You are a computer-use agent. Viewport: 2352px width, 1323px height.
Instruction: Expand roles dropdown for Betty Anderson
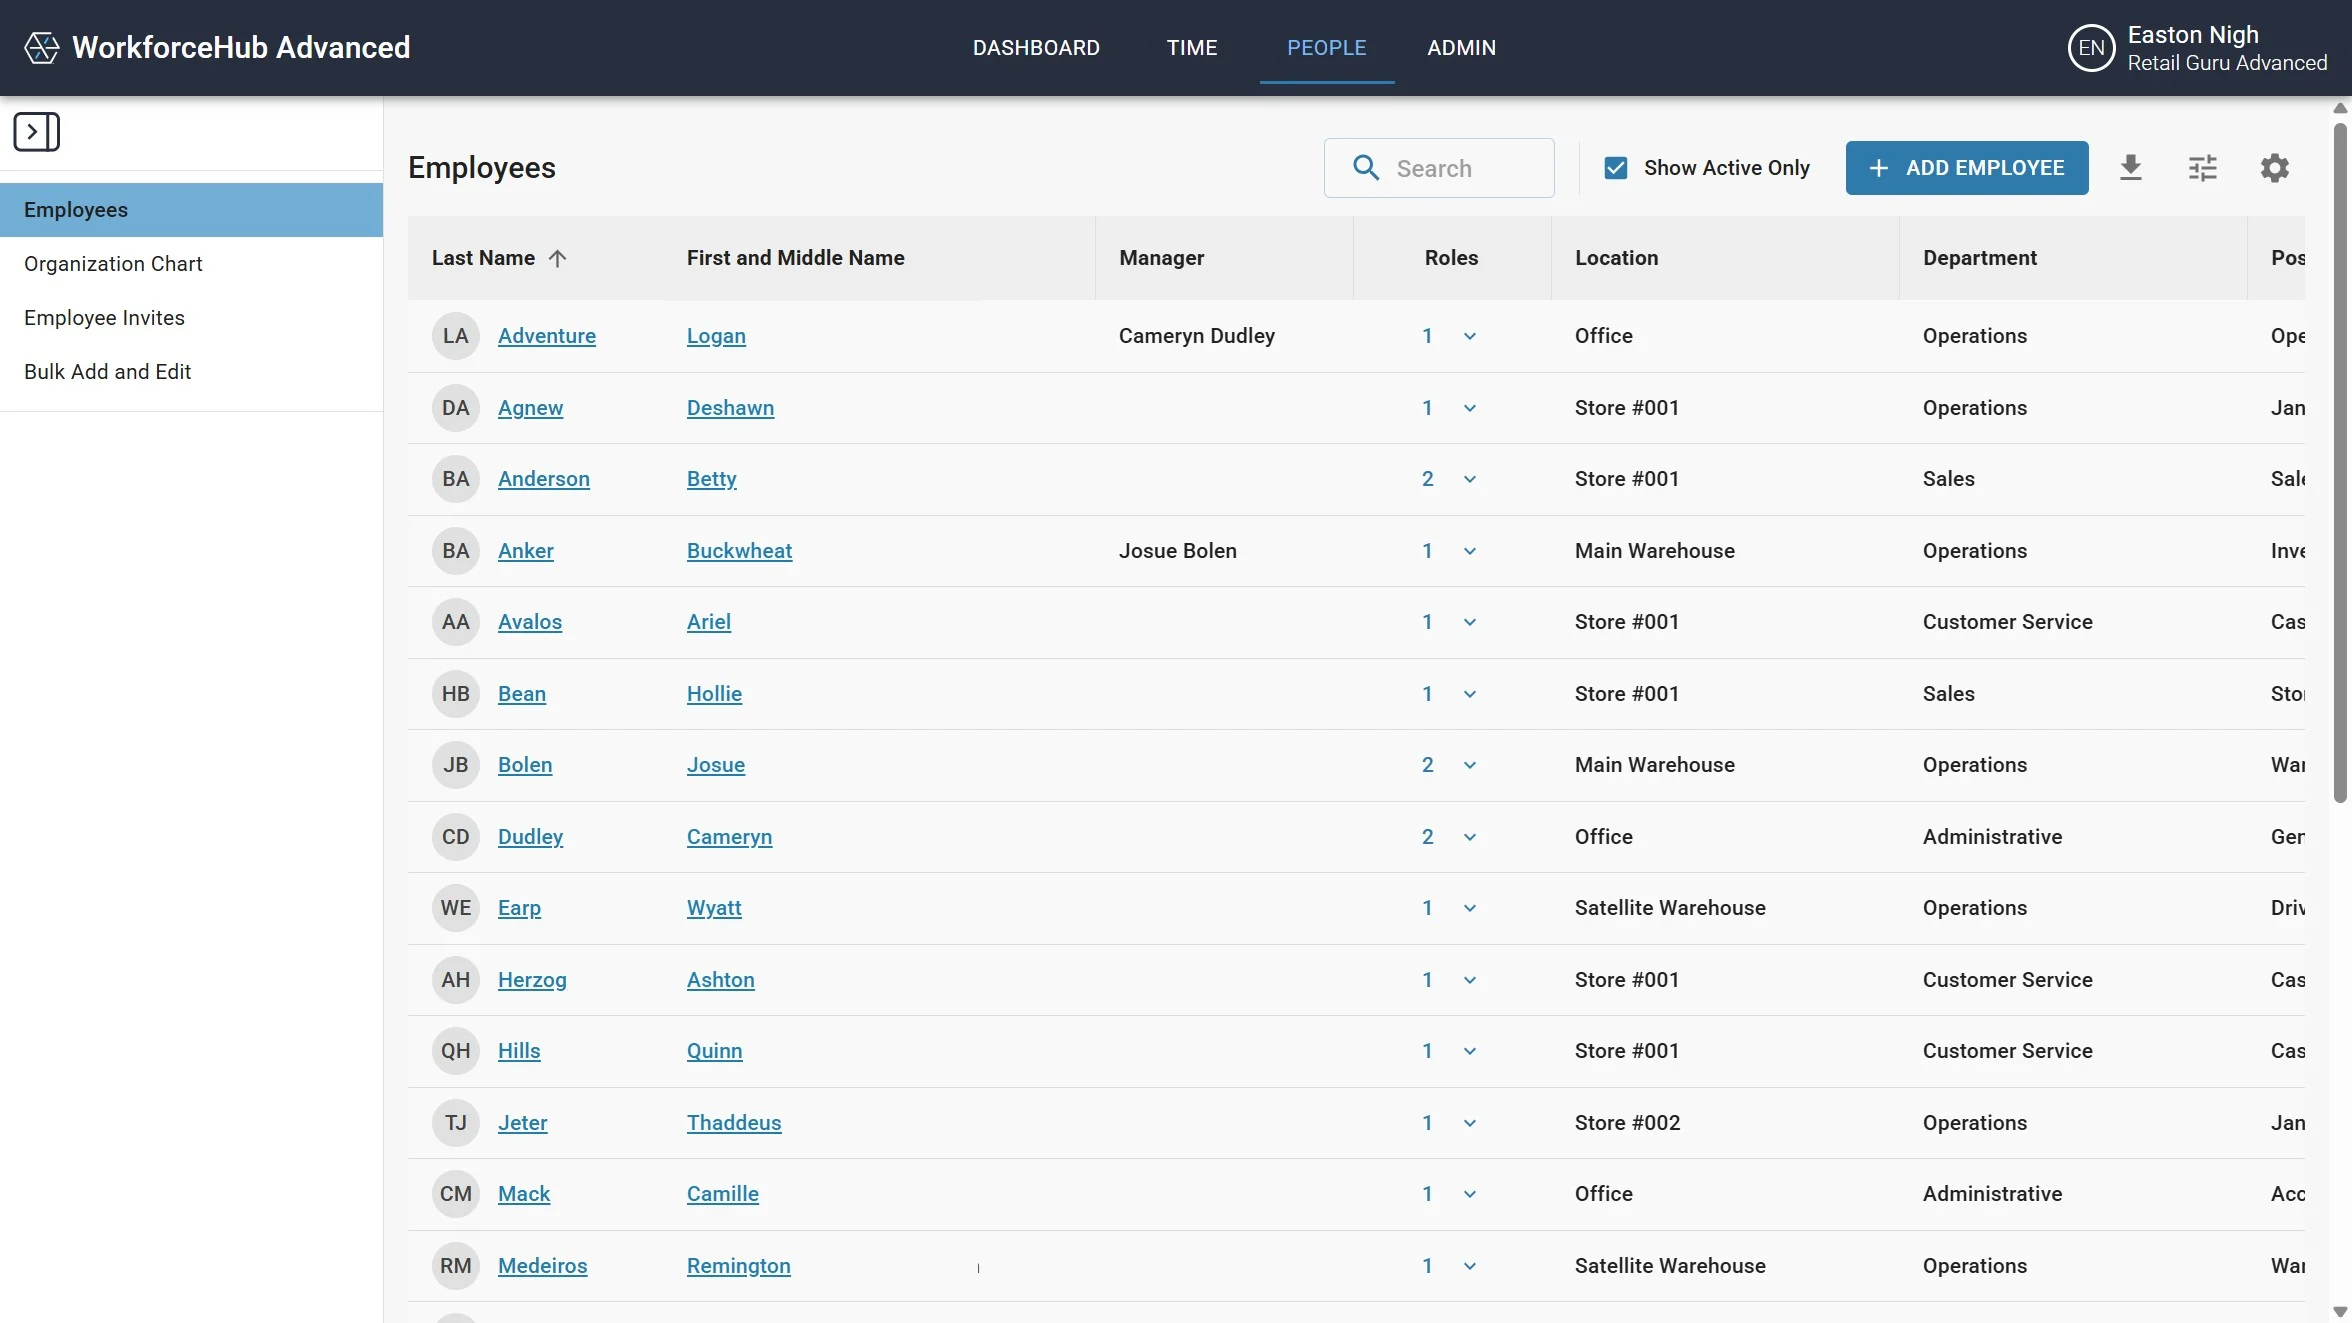tap(1470, 480)
